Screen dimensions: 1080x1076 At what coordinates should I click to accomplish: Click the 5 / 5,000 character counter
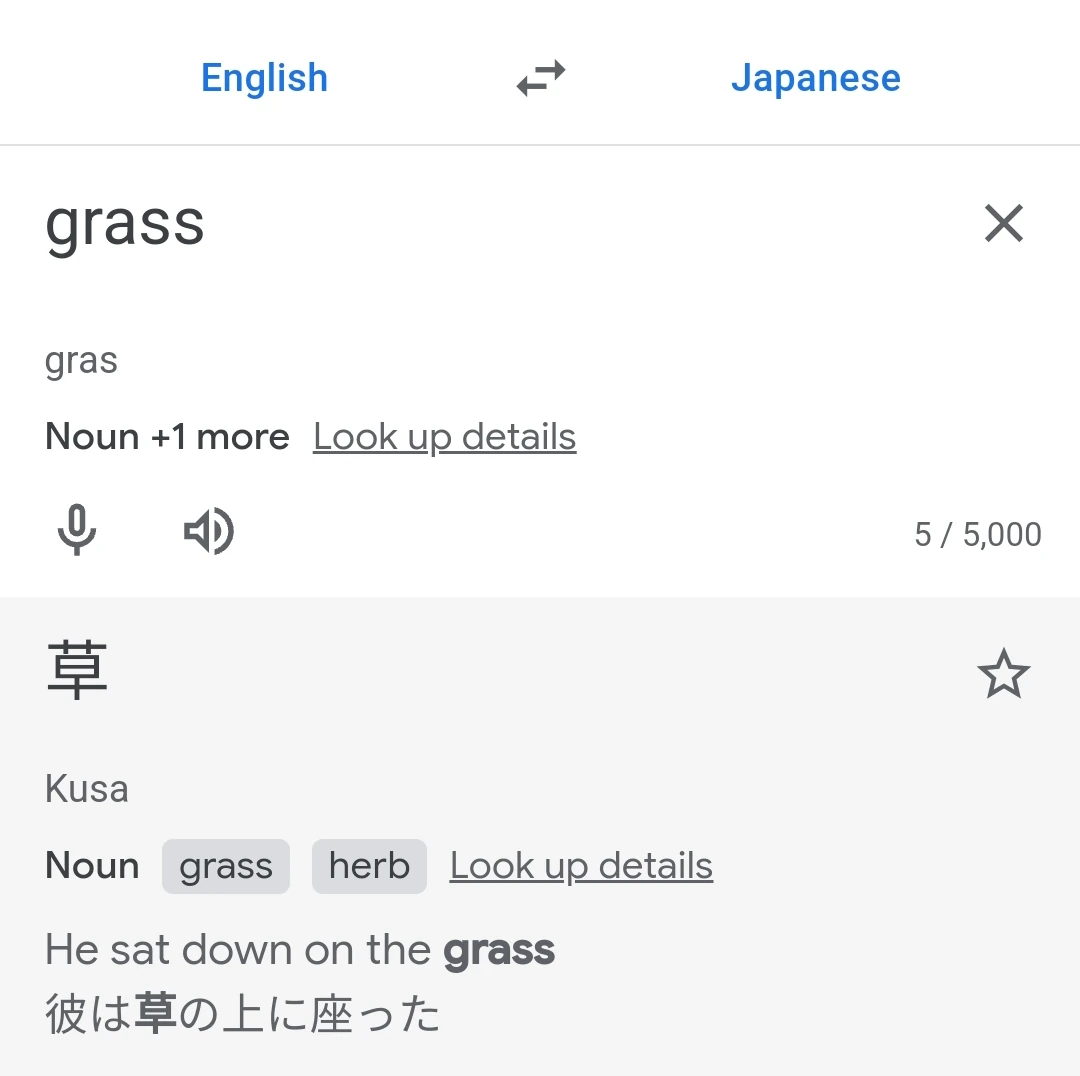tap(977, 534)
